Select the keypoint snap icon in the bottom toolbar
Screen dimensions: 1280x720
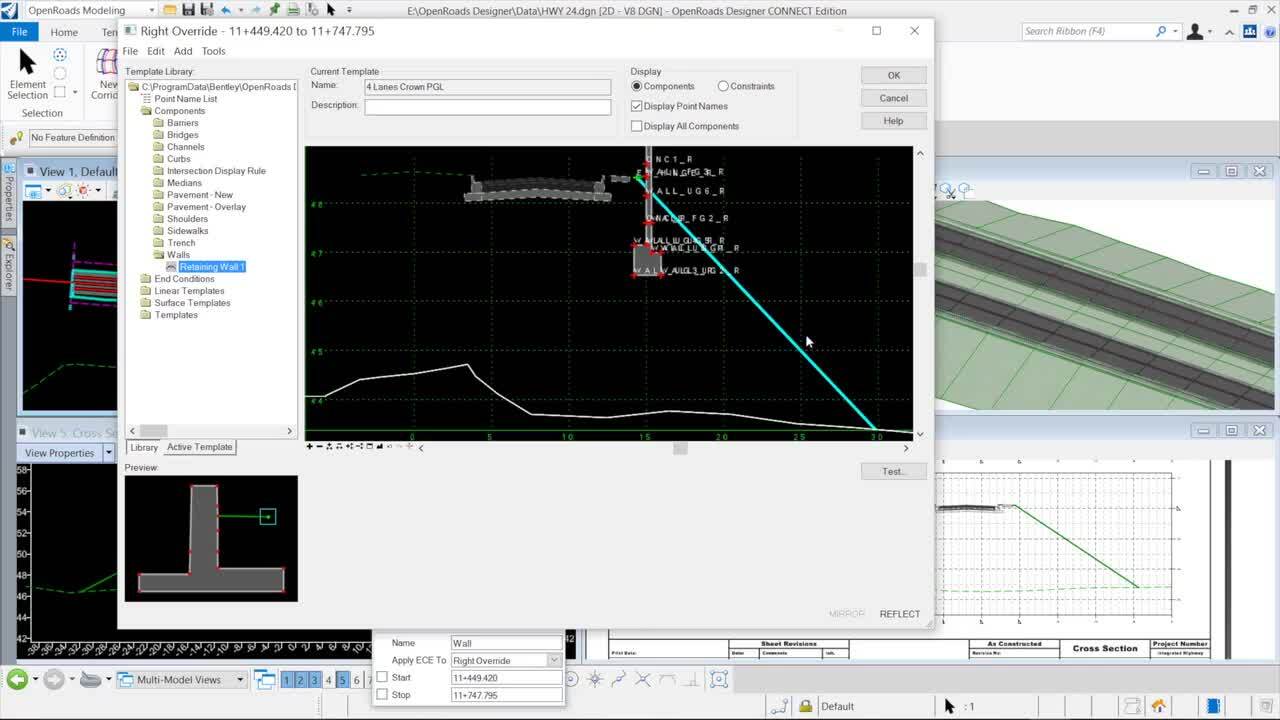click(x=595, y=679)
